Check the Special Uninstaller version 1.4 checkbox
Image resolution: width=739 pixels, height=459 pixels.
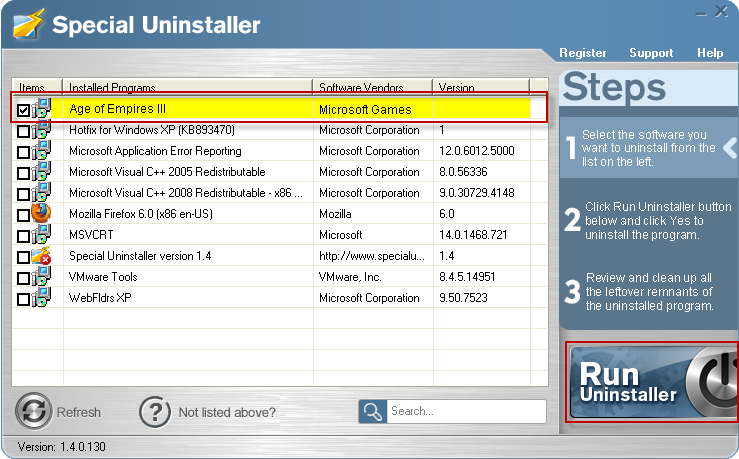click(23, 257)
